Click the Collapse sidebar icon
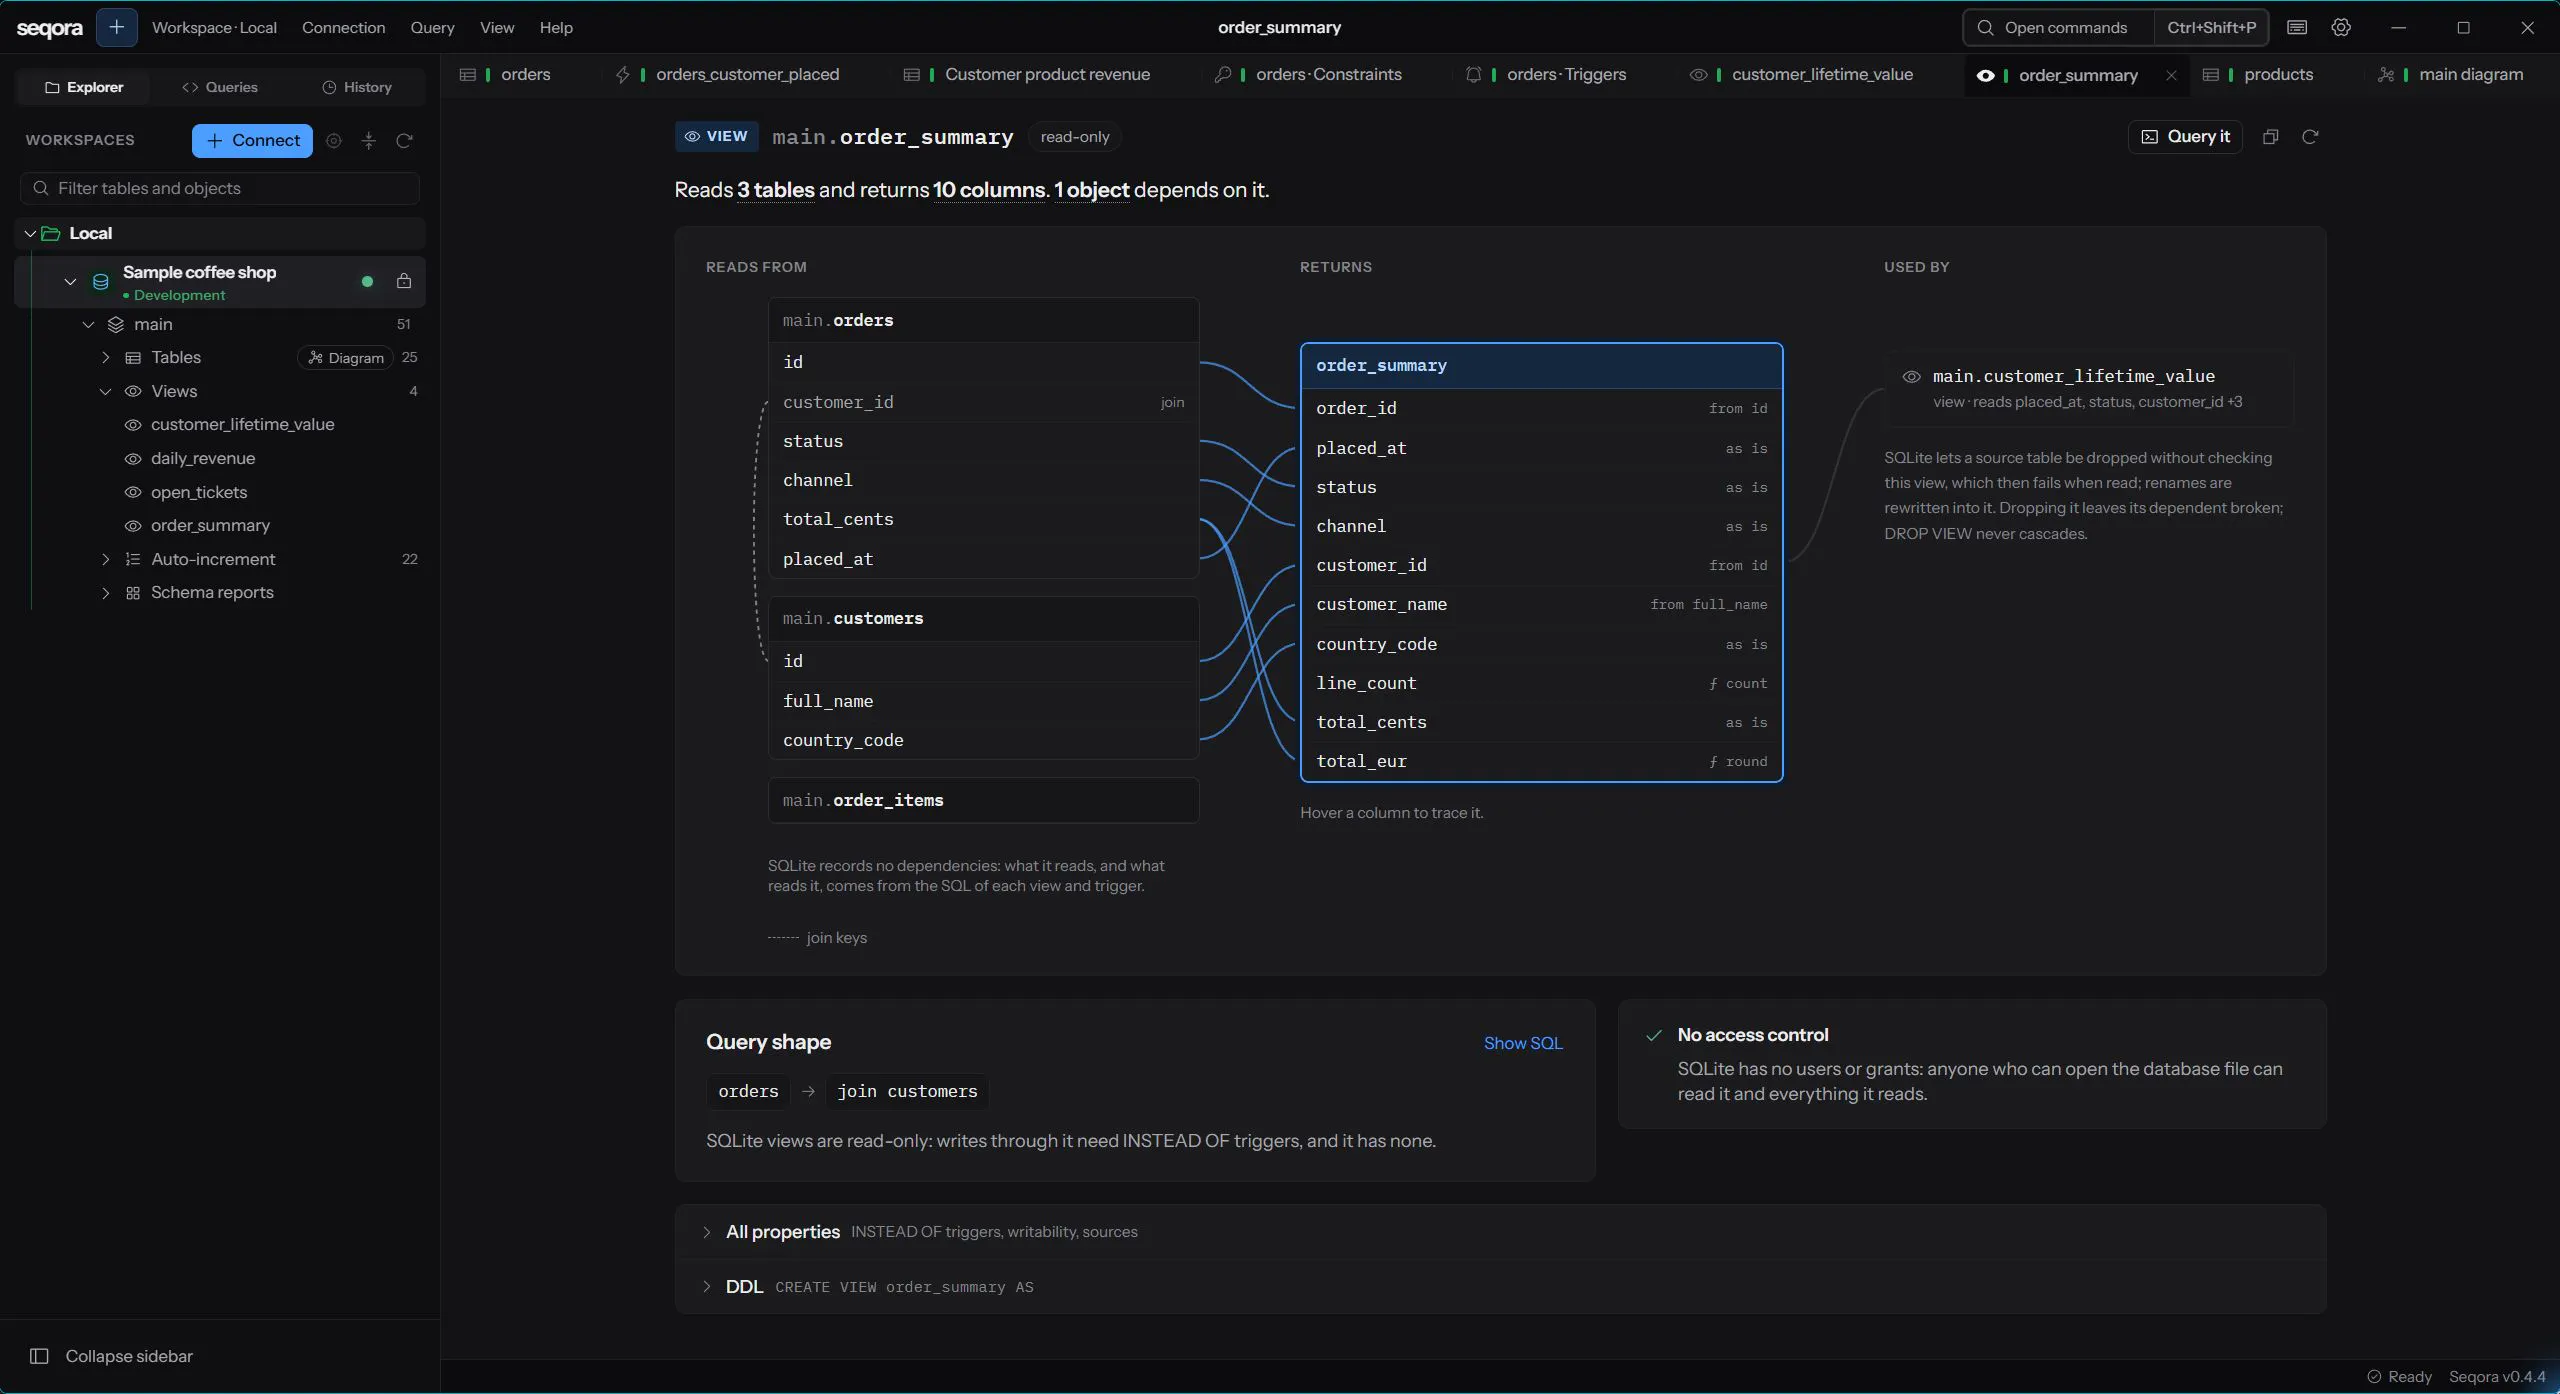The width and height of the screenshot is (2560, 1394). (39, 1356)
